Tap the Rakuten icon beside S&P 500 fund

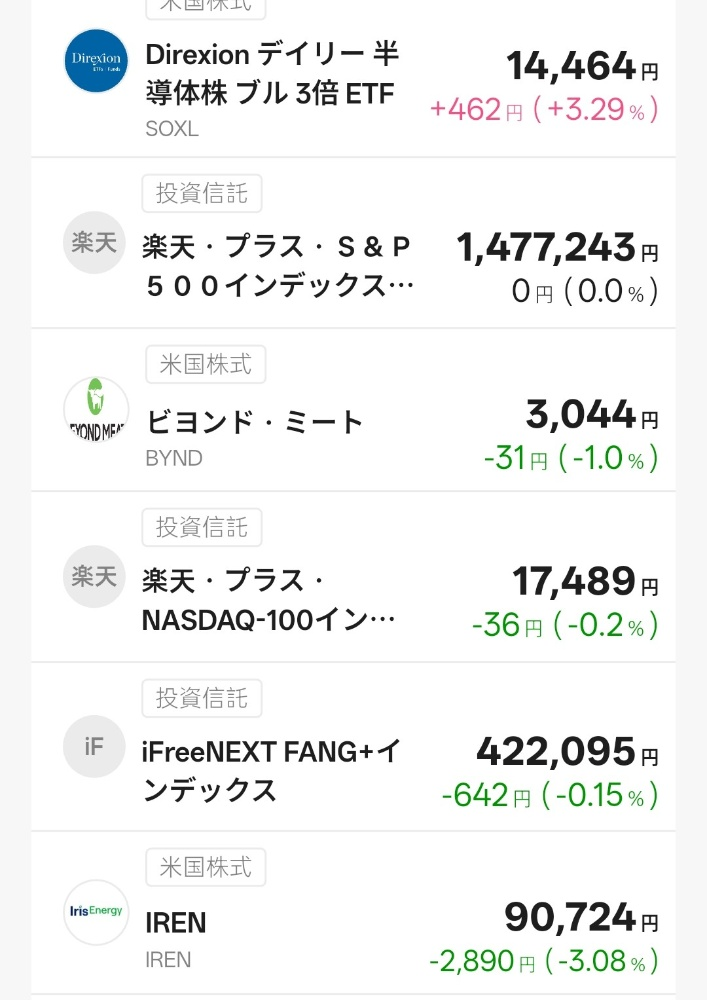pyautogui.click(x=95, y=244)
